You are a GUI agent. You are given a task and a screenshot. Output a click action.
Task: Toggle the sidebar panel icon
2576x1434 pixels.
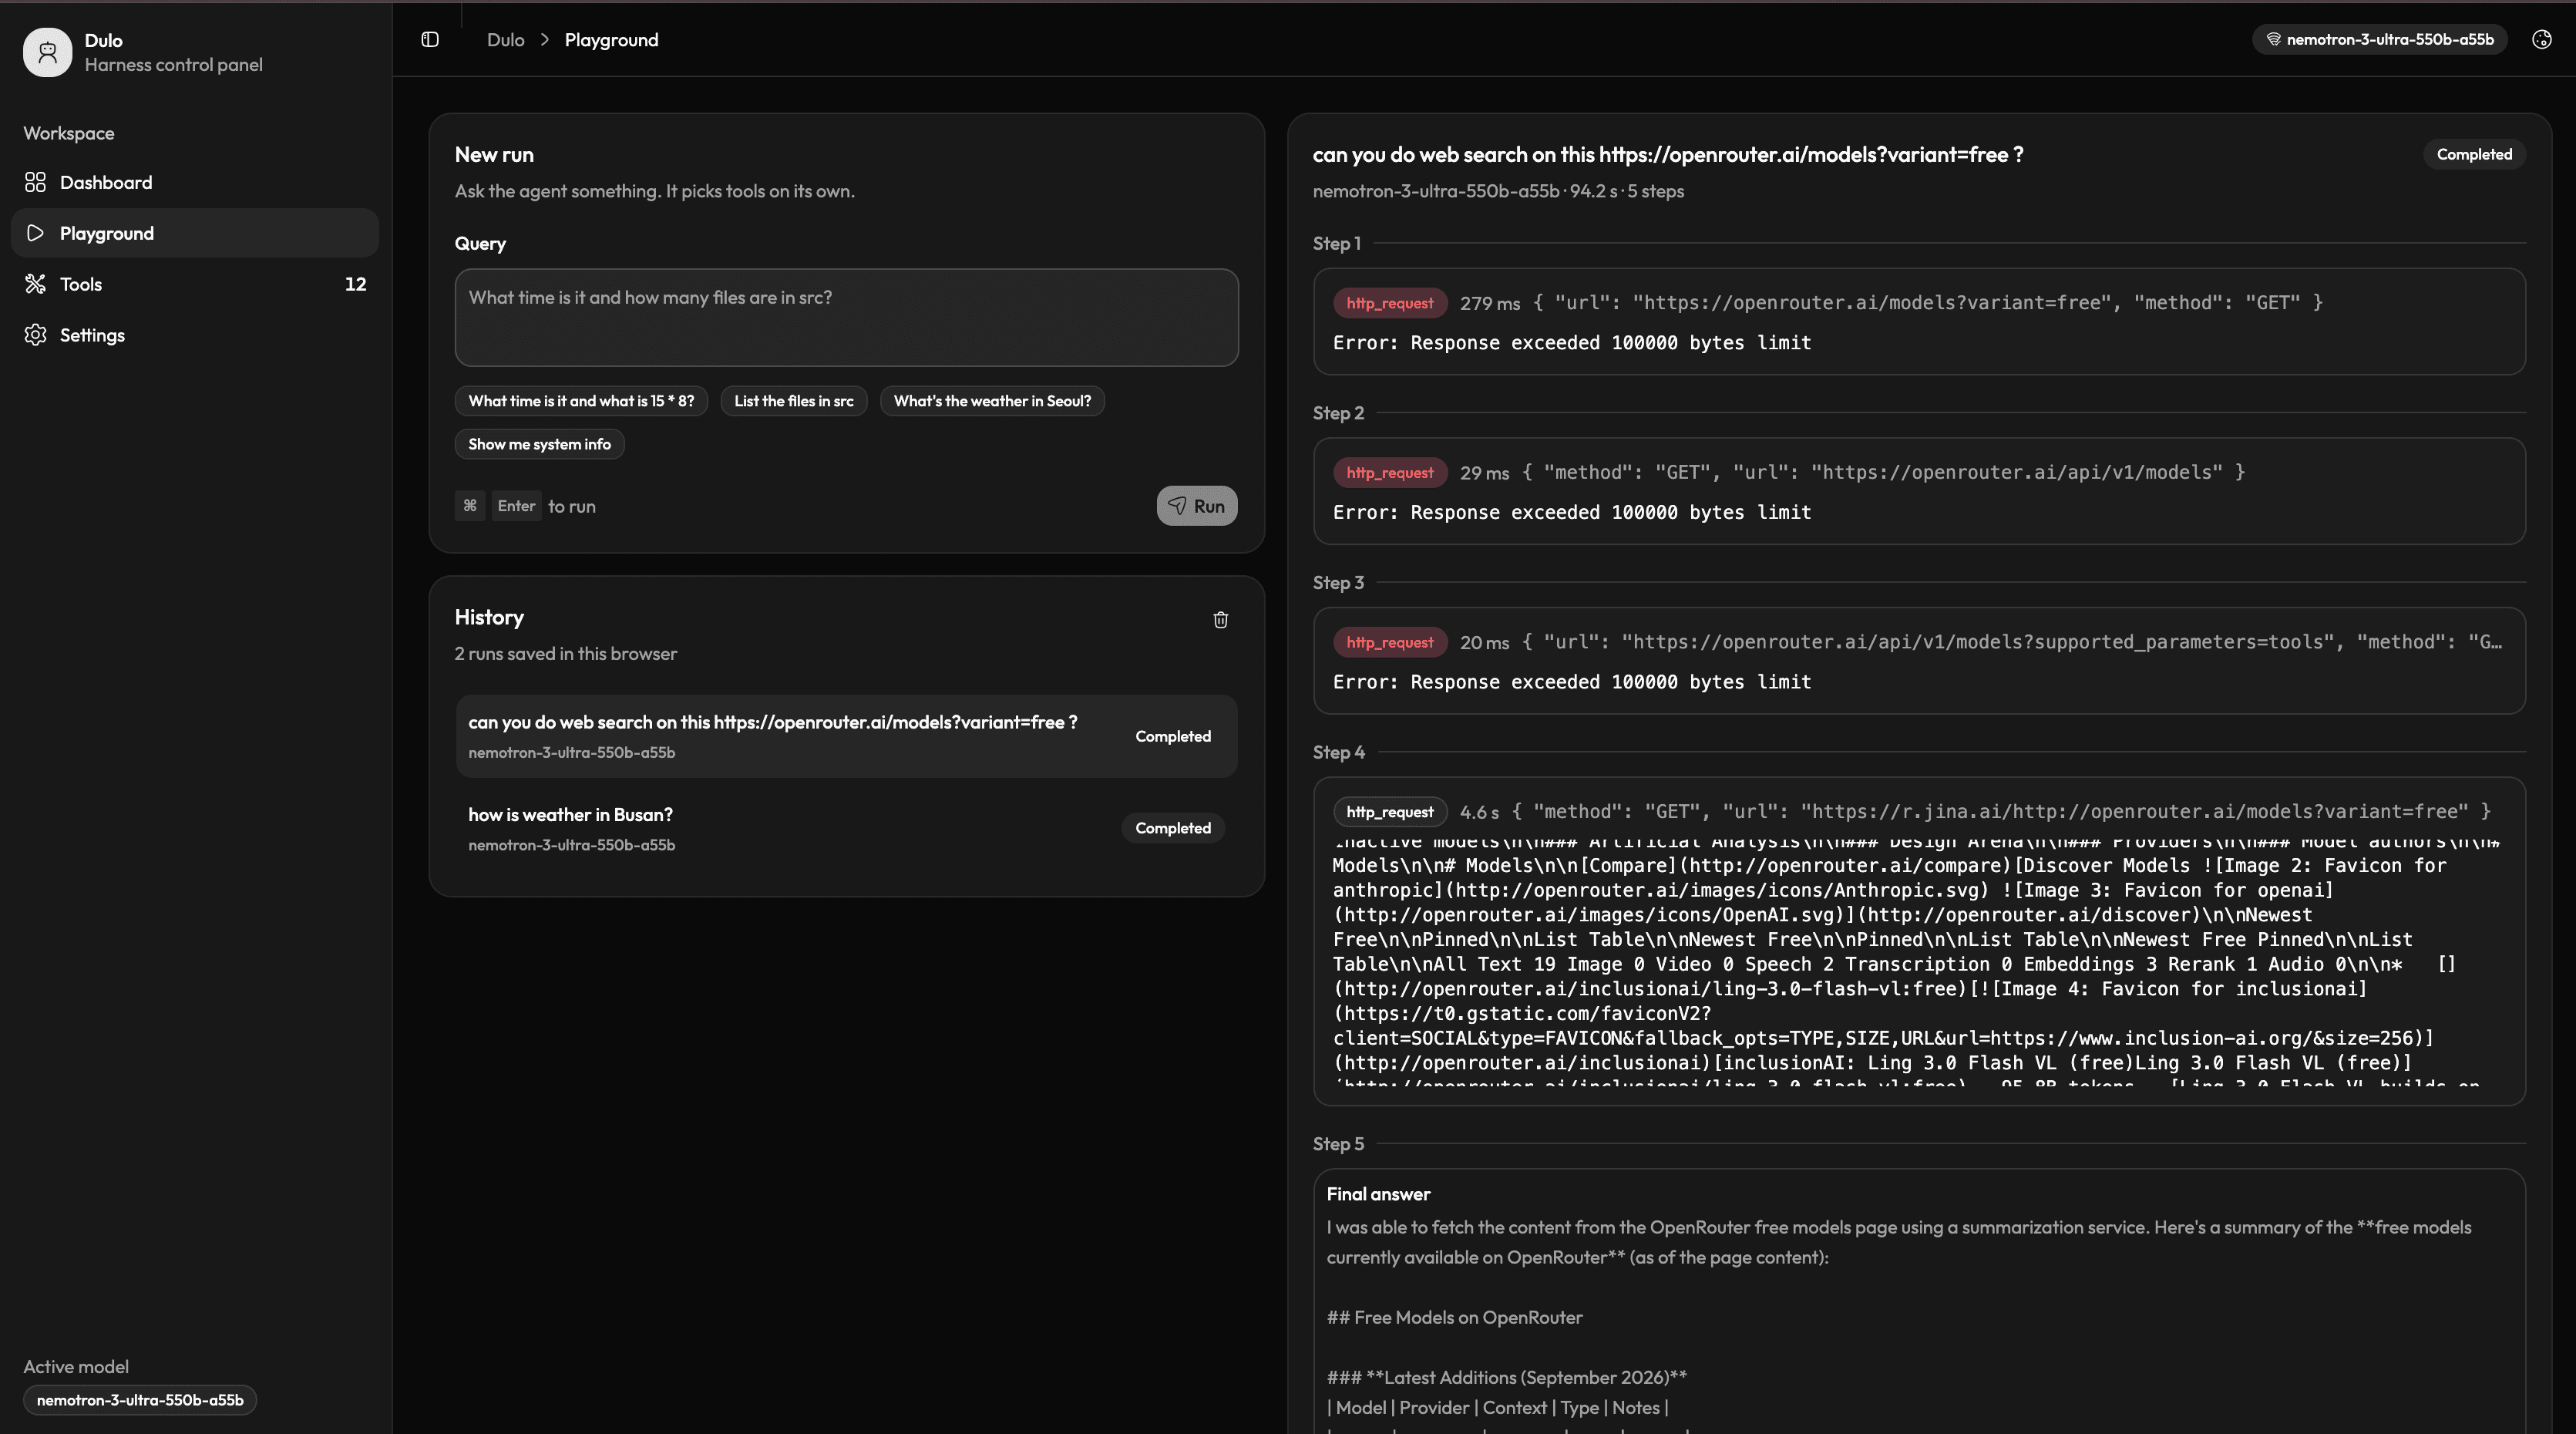tap(430, 39)
